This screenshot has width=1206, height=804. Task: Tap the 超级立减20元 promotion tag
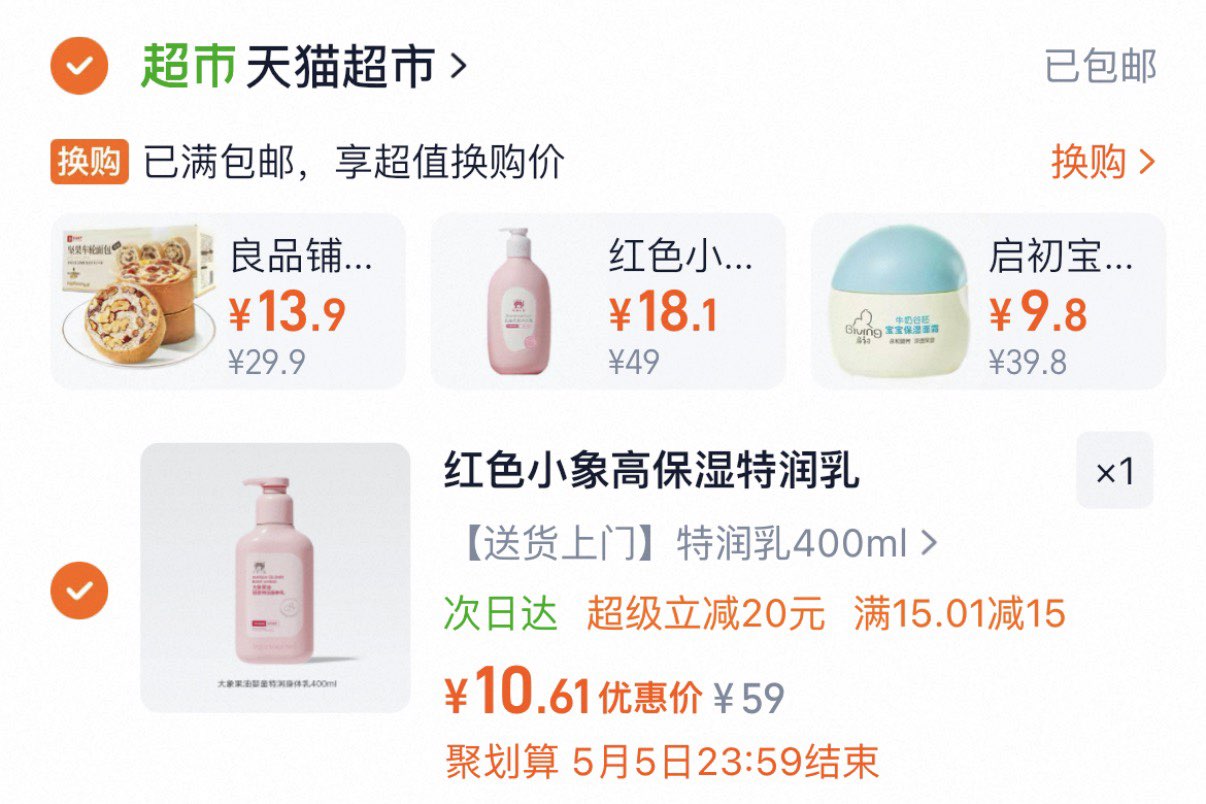click(x=706, y=614)
